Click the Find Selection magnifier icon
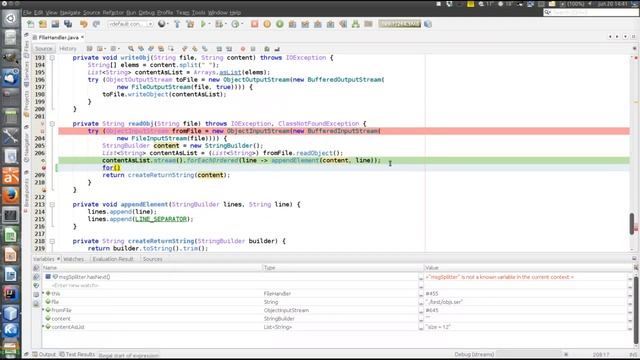This screenshot has height=360, width=640. tap(131, 49)
